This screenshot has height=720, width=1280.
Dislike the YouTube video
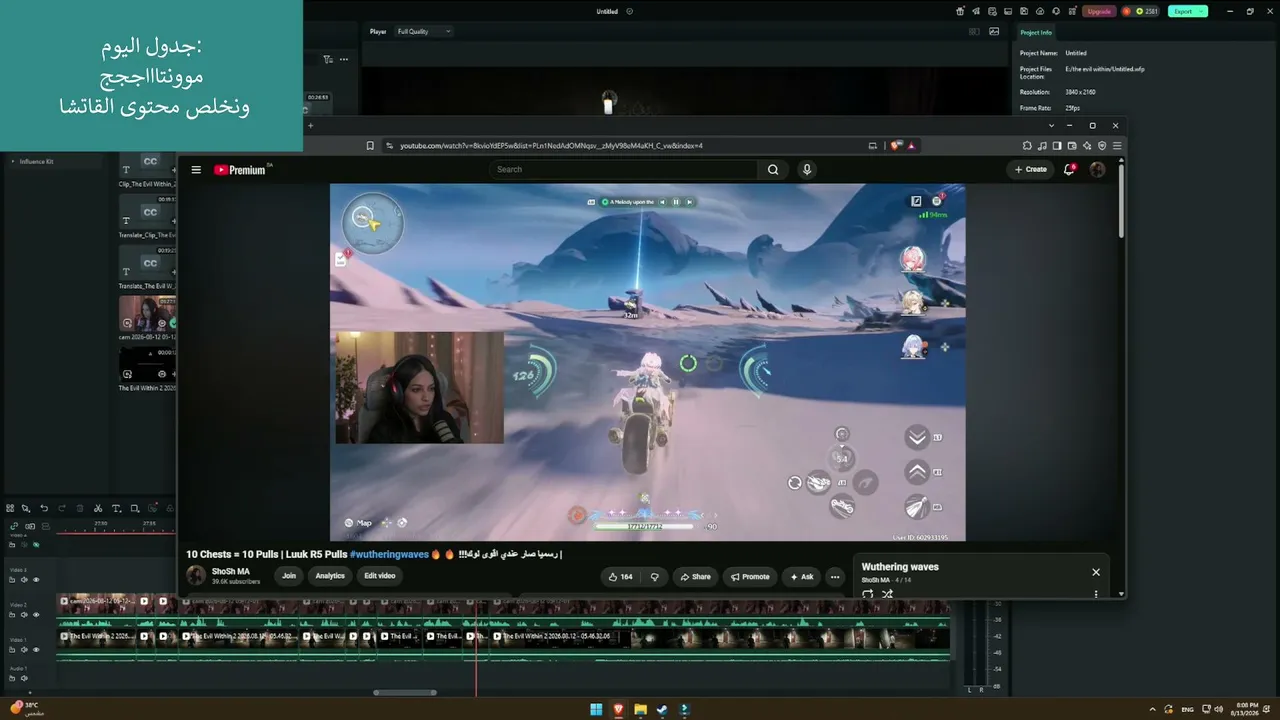[655, 577]
